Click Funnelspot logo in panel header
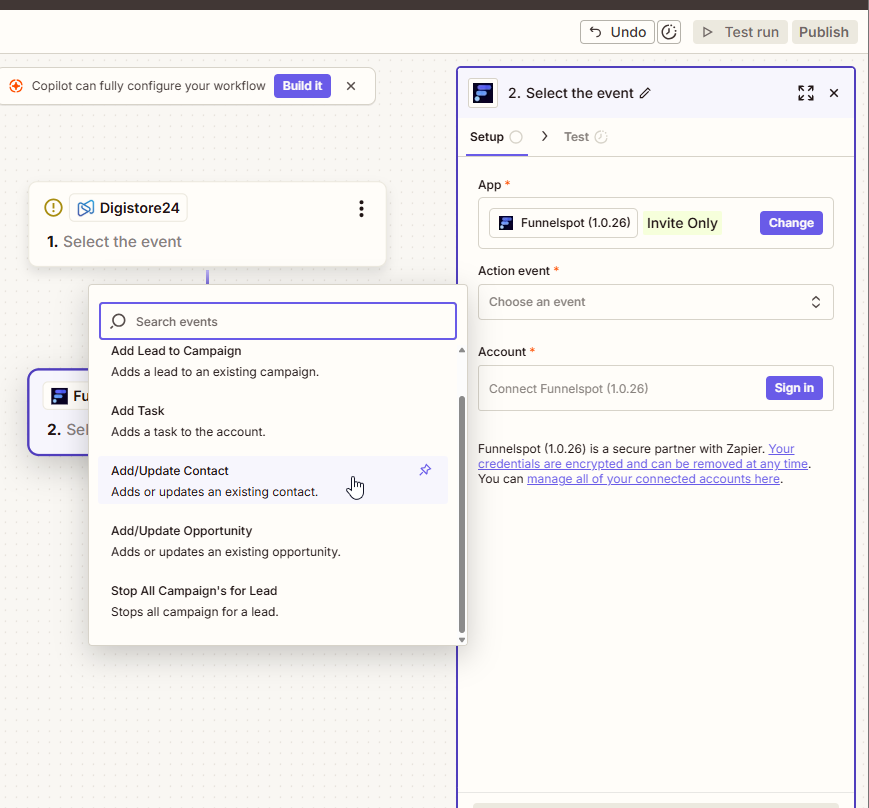 click(483, 93)
